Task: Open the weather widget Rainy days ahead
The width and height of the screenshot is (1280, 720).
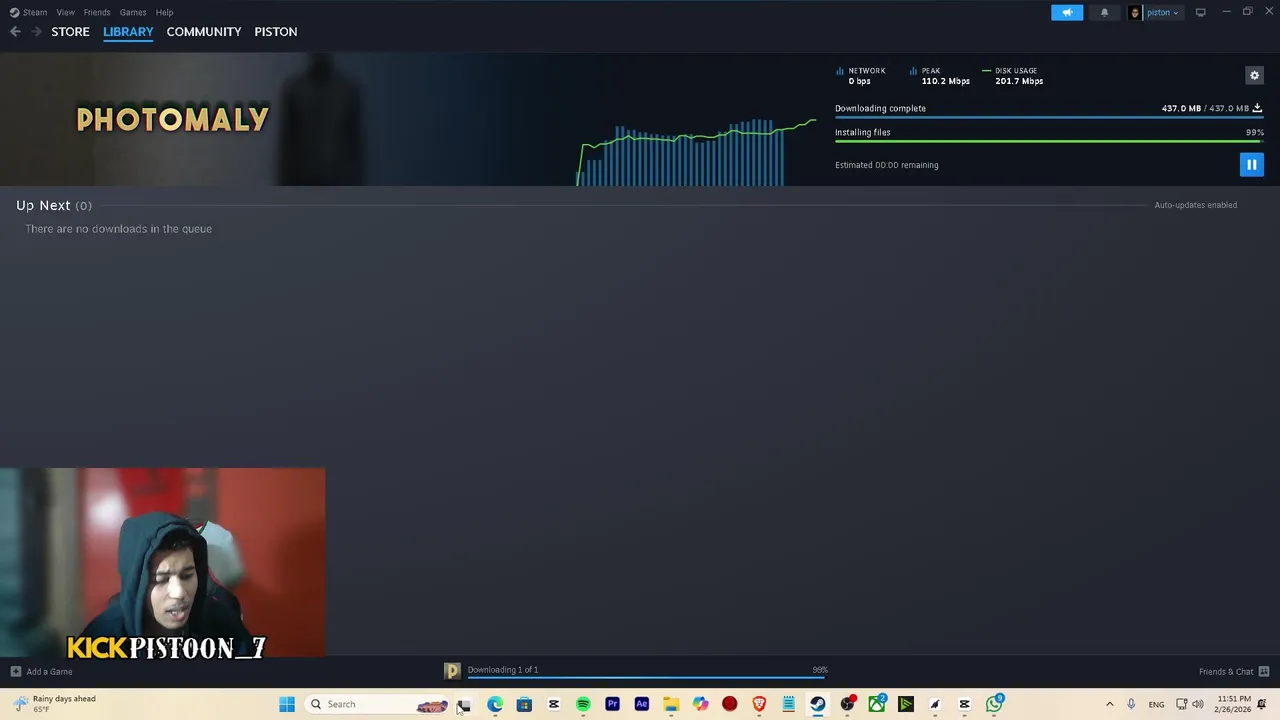Action: coord(55,704)
